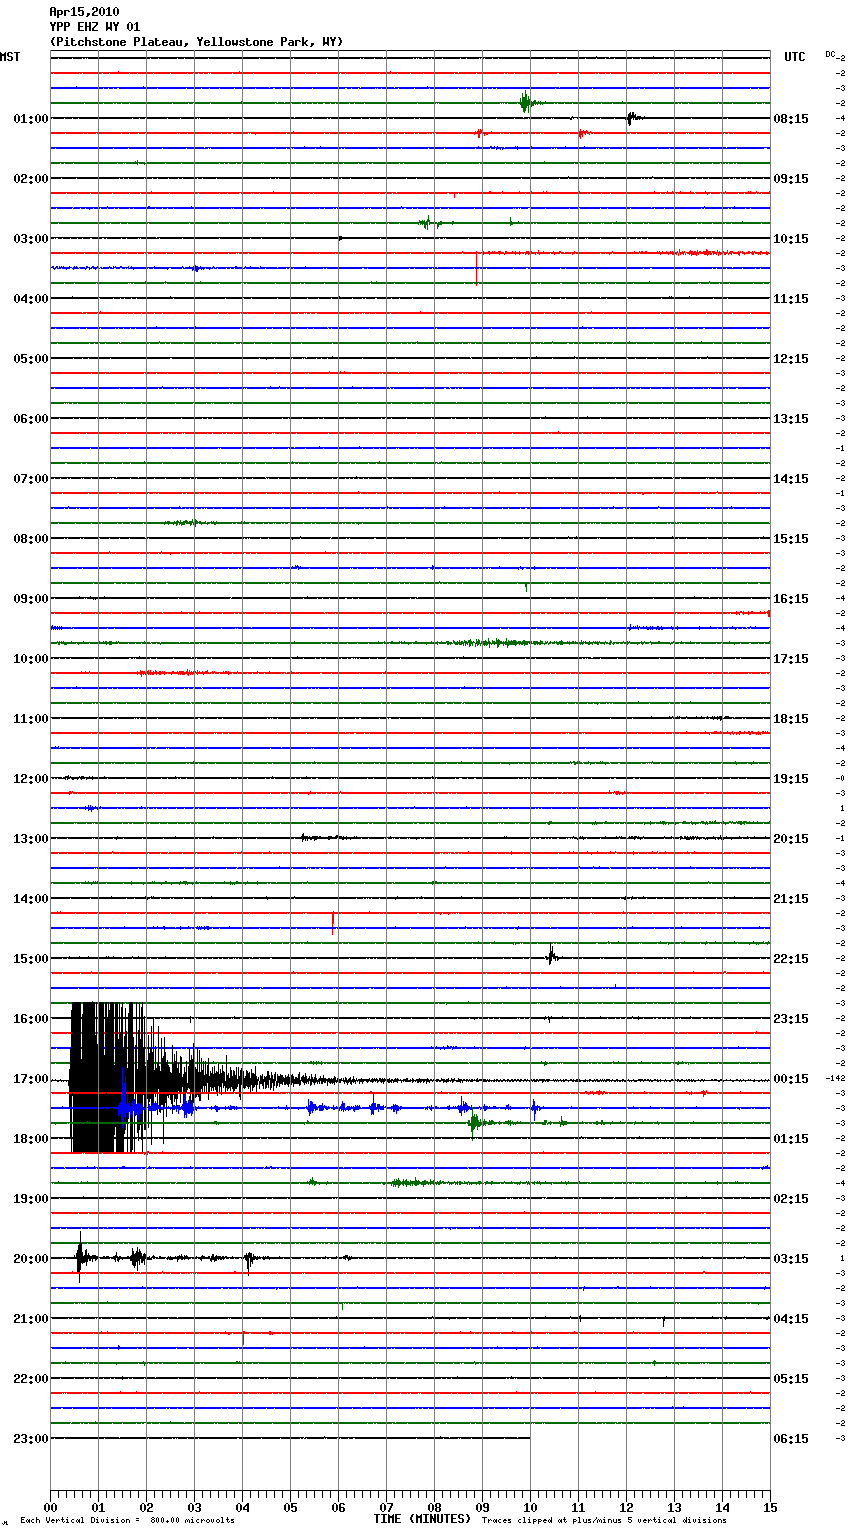Screen dimensions: 850x1534
Task: Click the 10:15 UTC time label
Action: click(791, 239)
